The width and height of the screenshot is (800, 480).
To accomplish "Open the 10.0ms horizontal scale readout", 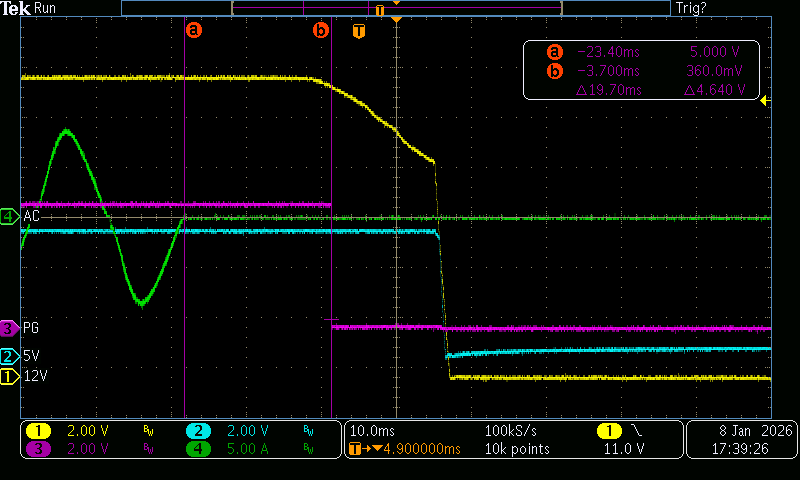I will (370, 431).
